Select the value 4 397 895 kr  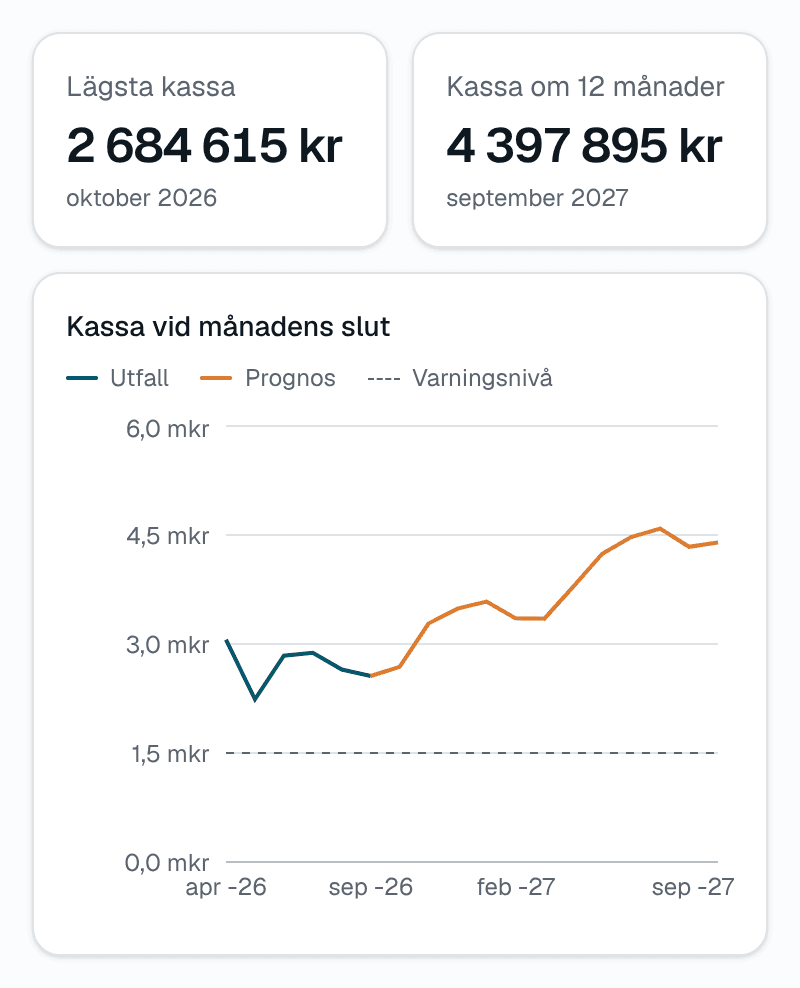pyautogui.click(x=584, y=146)
